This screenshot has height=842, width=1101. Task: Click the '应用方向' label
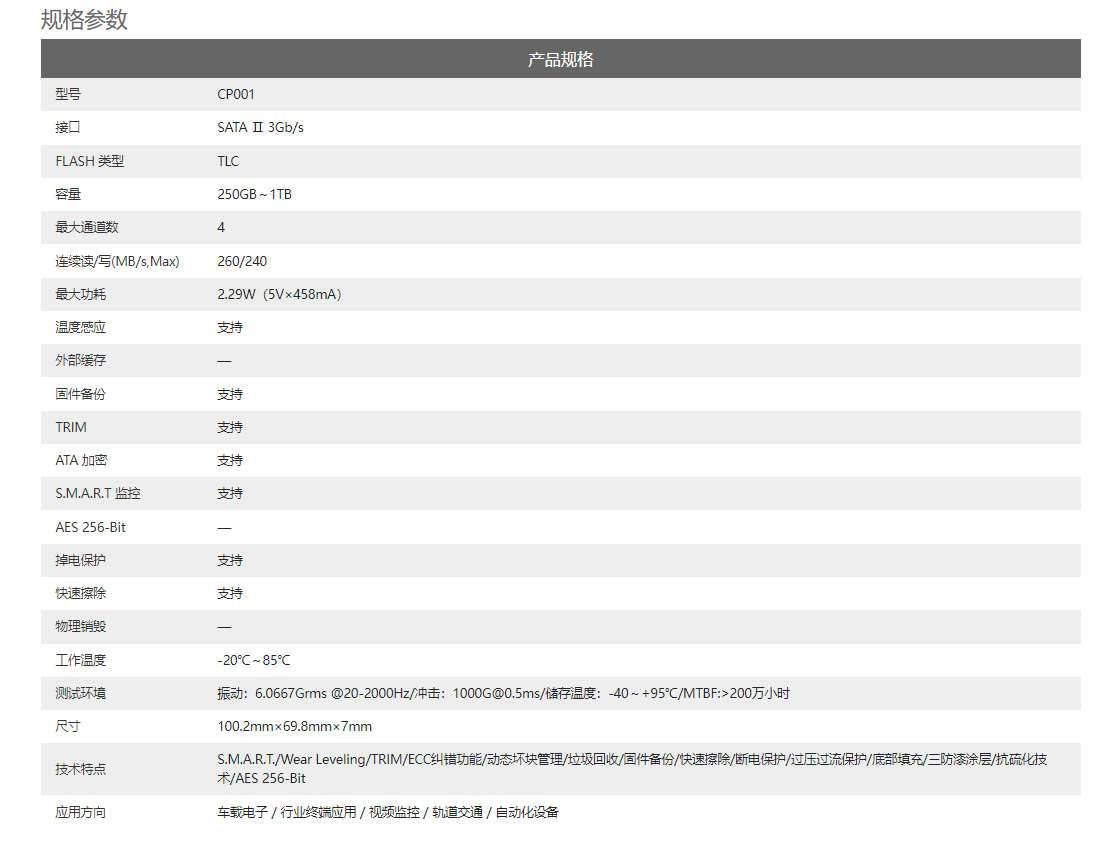tap(81, 813)
